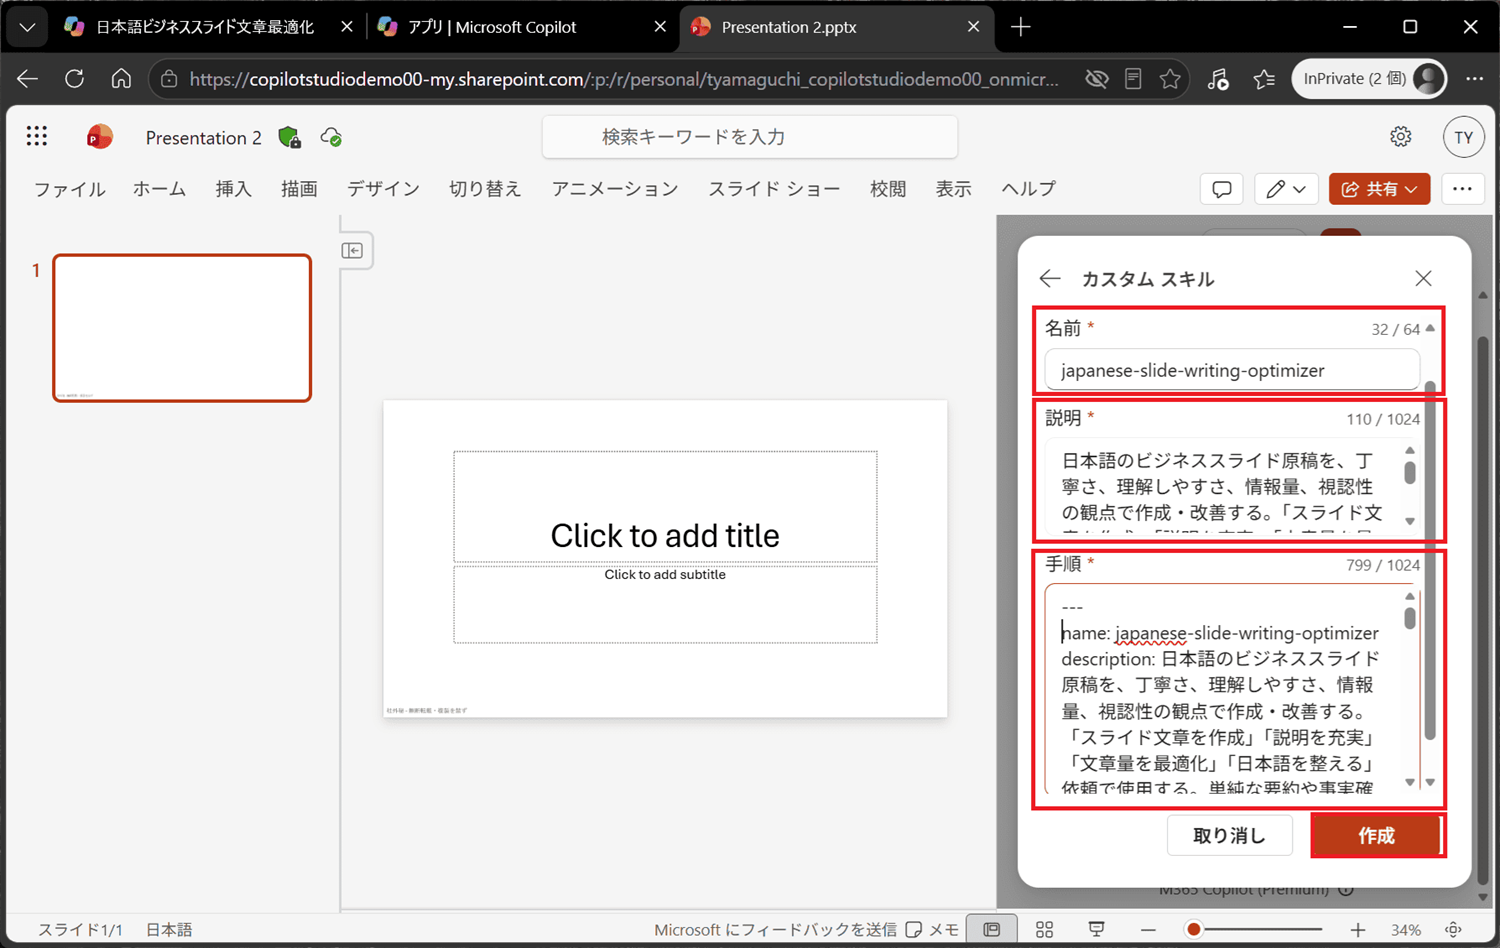
Task: Refresh the browser page
Action: [x=74, y=78]
